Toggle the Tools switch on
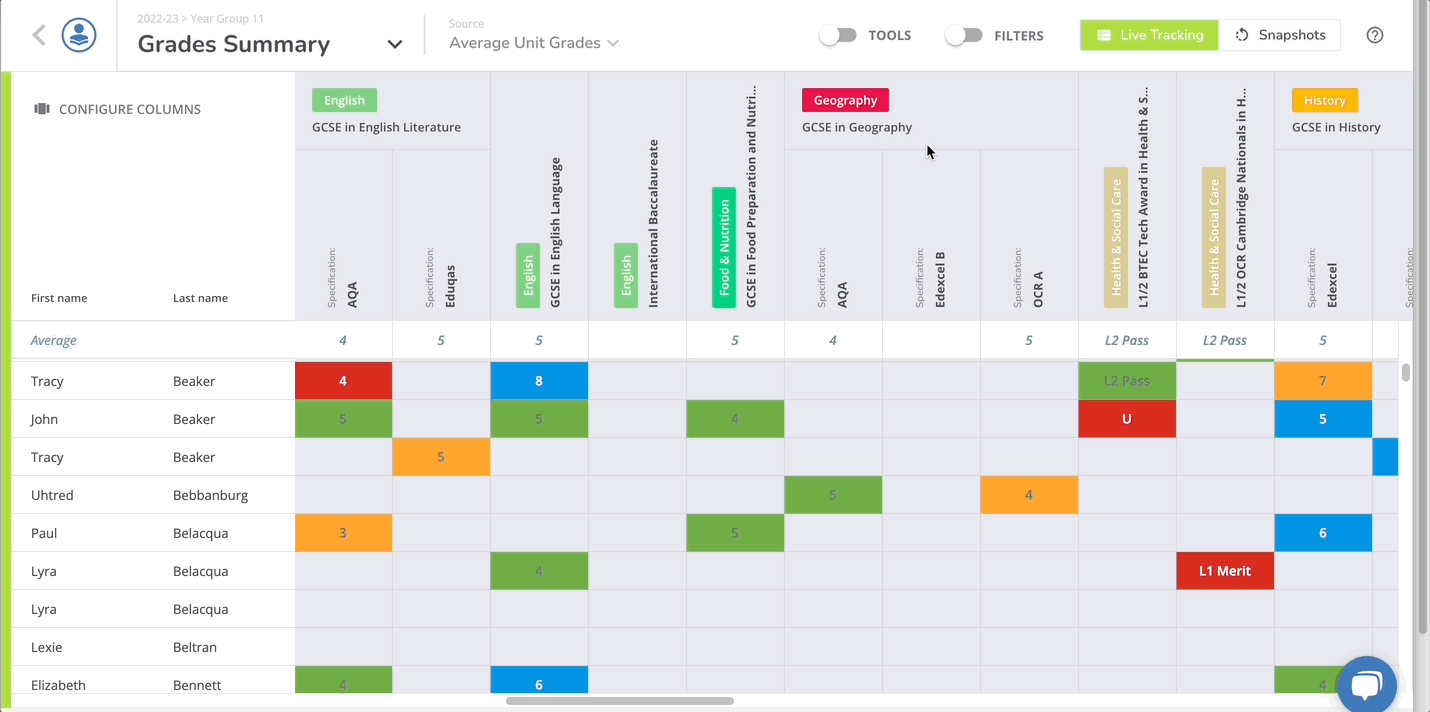The height and width of the screenshot is (712, 1430). tap(838, 36)
